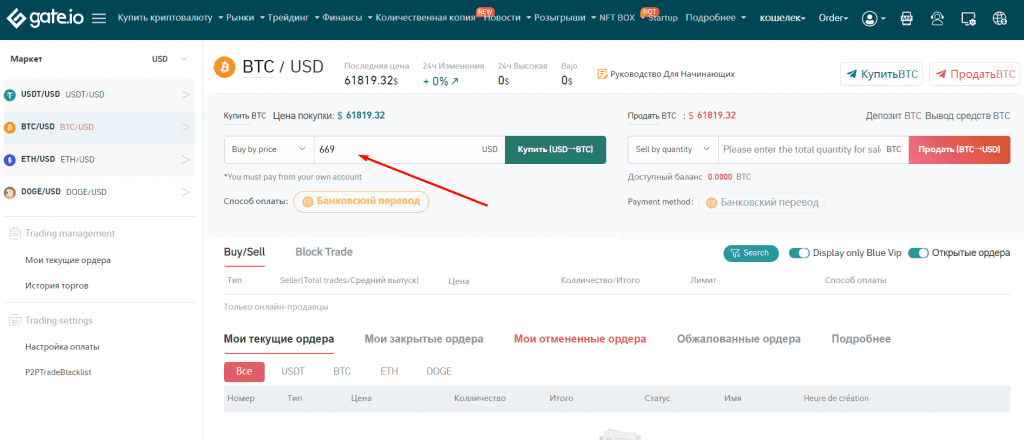Select Банковский перевод payment under buy
The image size is (1024, 440).
coord(361,202)
